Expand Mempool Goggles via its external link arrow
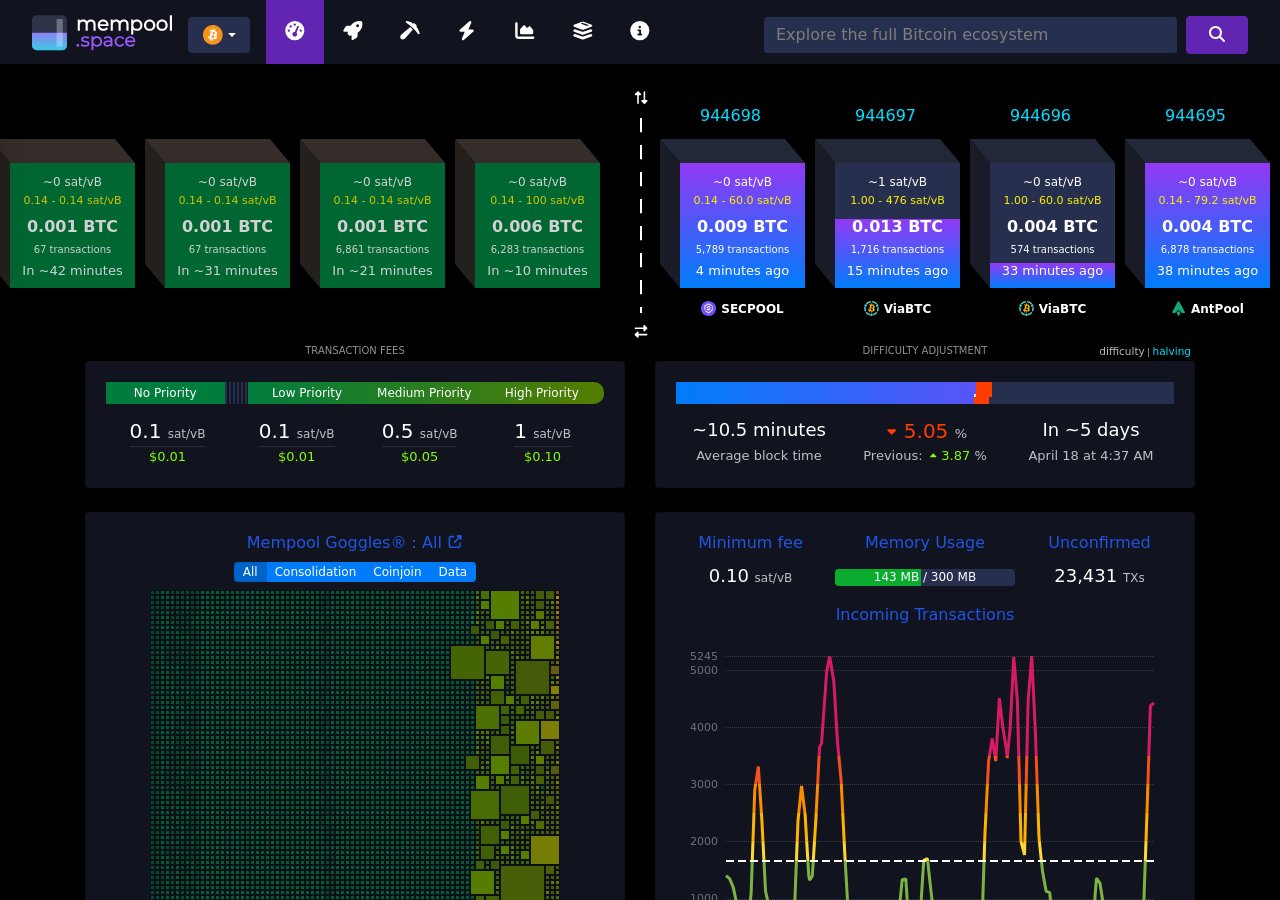The height and width of the screenshot is (900, 1280). click(x=455, y=541)
